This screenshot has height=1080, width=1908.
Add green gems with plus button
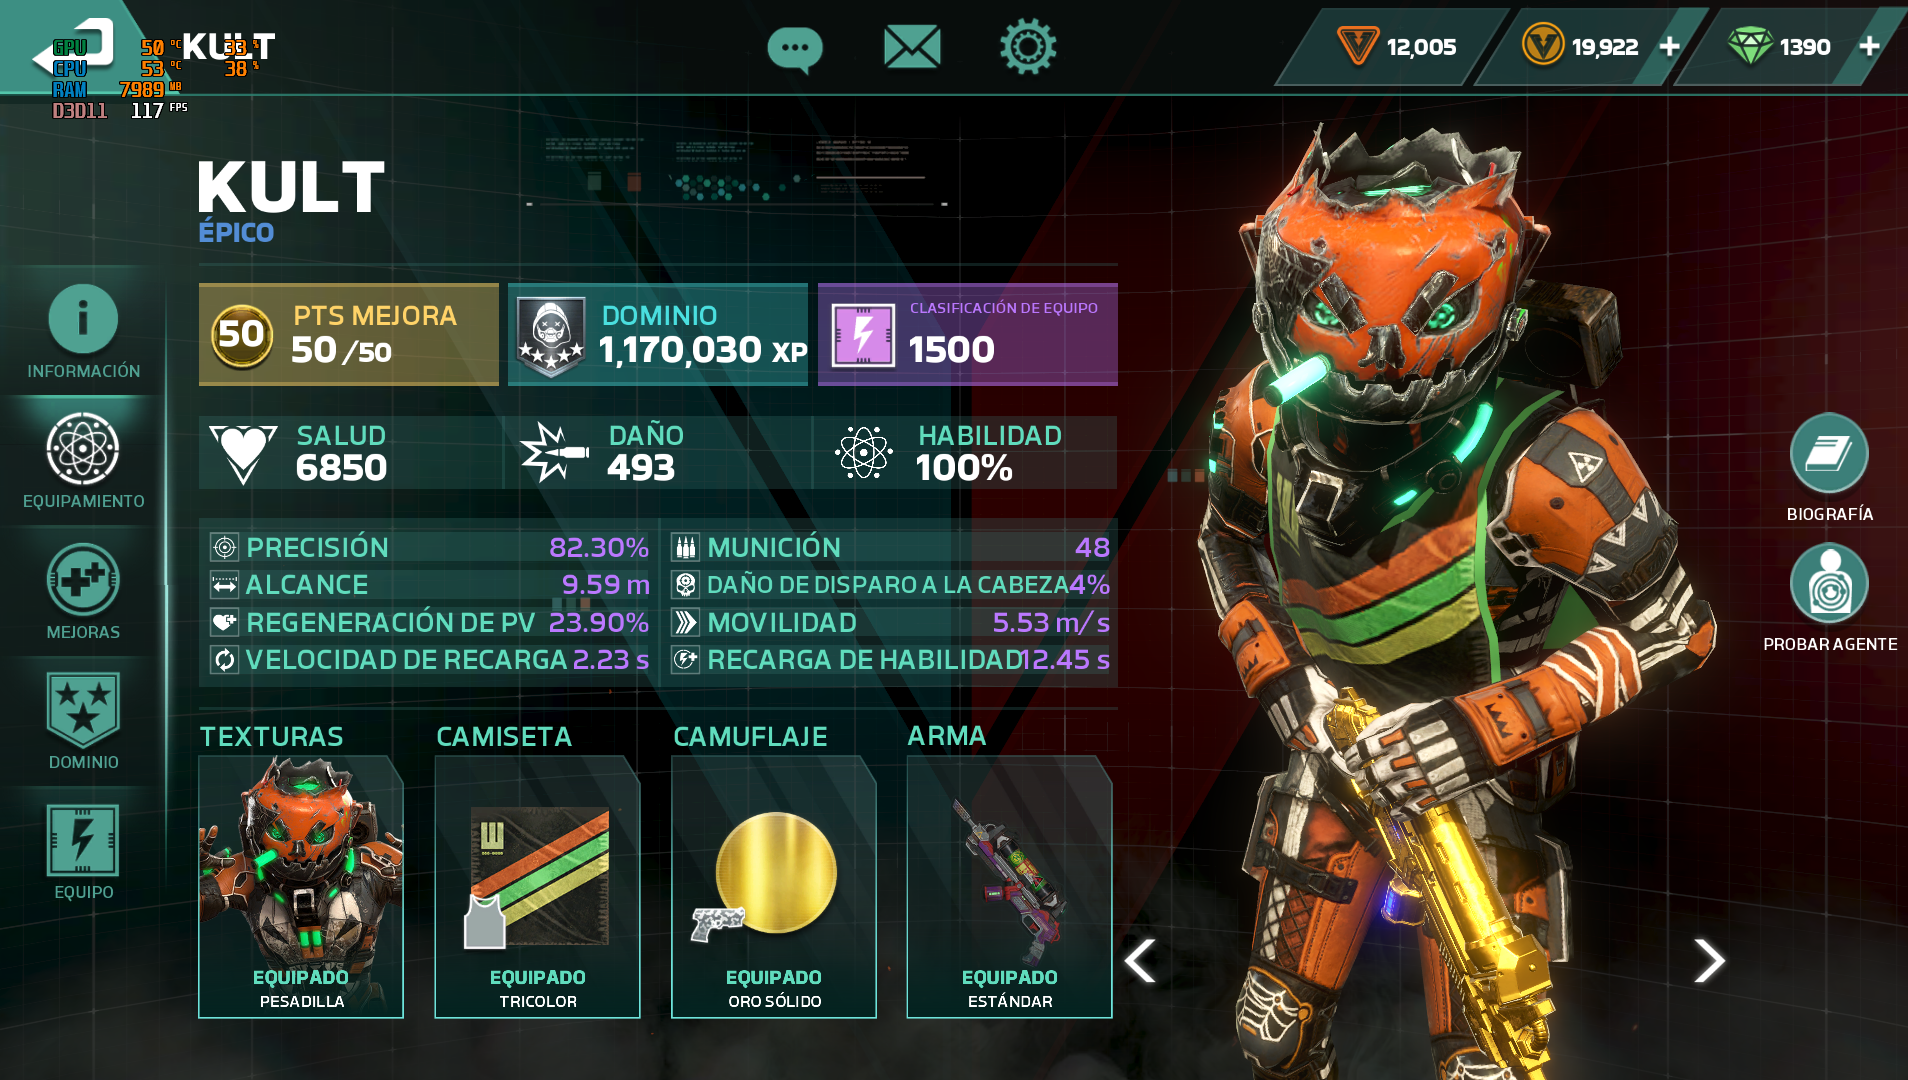point(1869,46)
